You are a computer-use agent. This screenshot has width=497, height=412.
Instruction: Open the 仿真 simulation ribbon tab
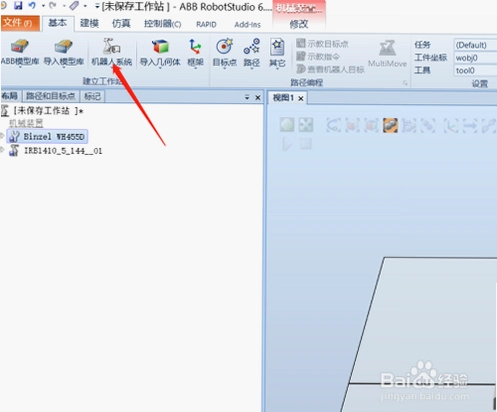point(121,23)
